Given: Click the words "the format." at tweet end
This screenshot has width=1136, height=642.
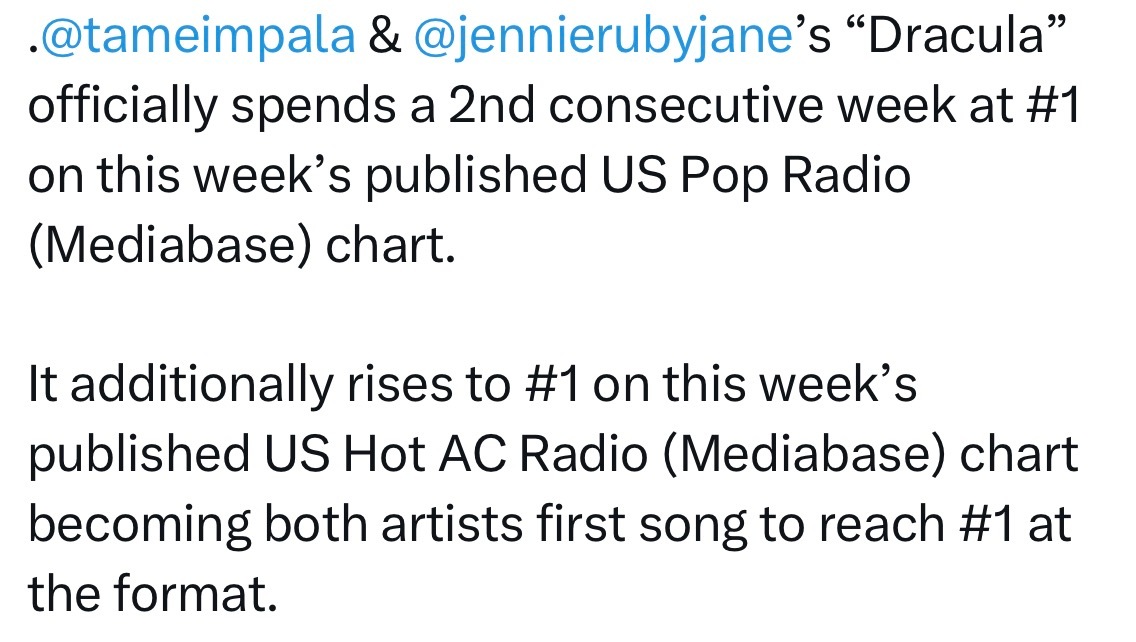Looking at the screenshot, I should click(153, 594).
